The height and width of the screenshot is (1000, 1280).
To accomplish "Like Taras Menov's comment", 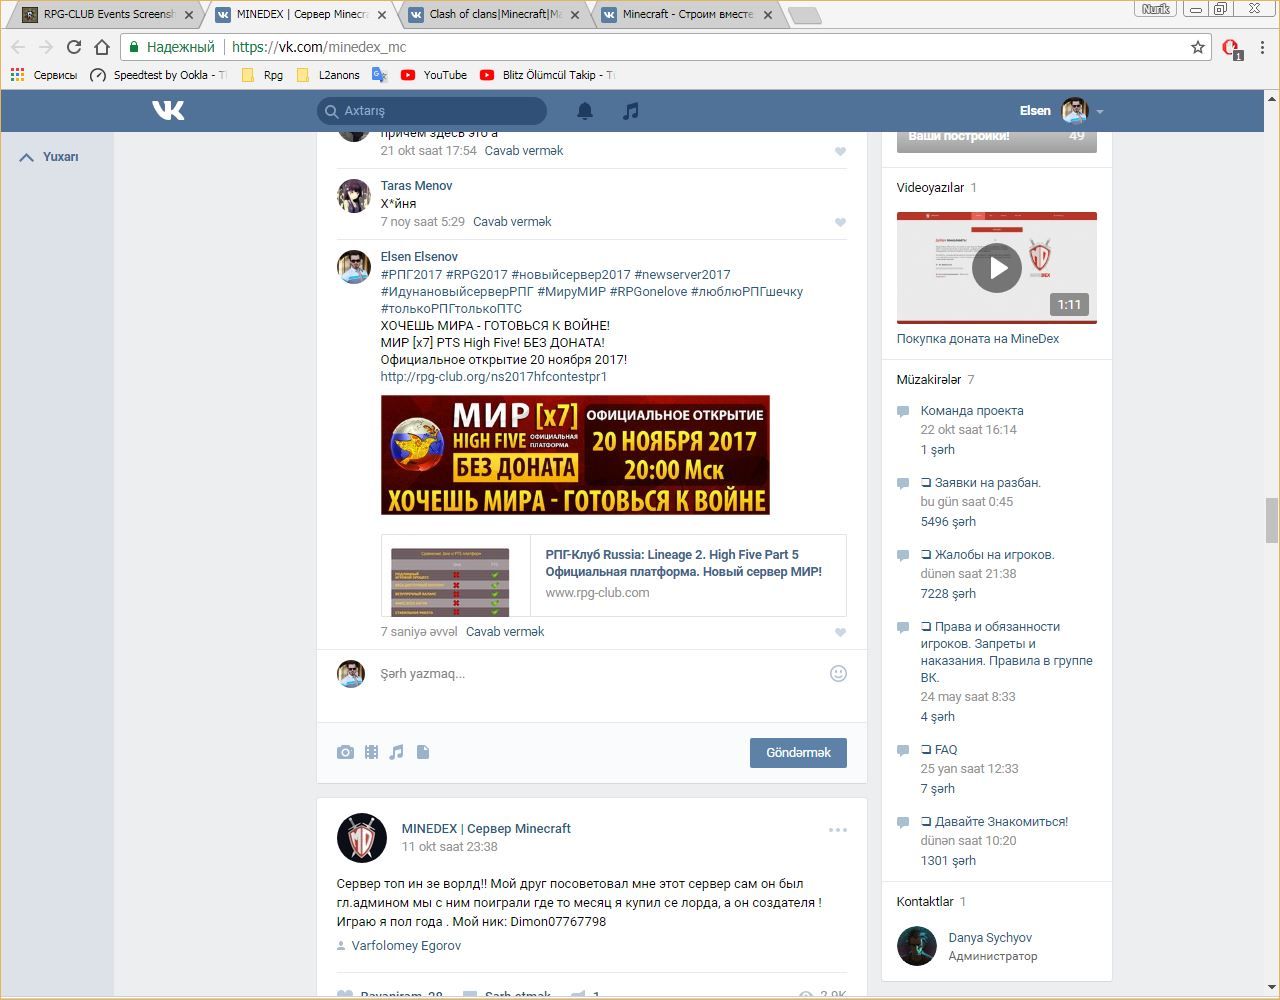I will (840, 223).
